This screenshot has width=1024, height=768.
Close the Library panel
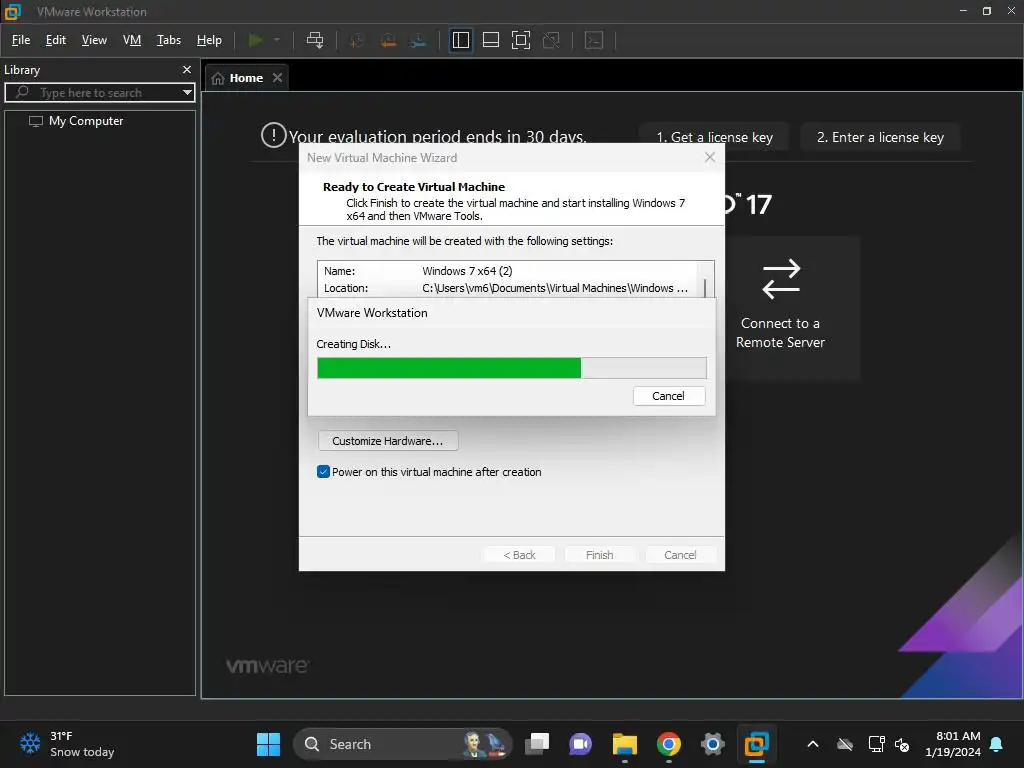click(187, 69)
